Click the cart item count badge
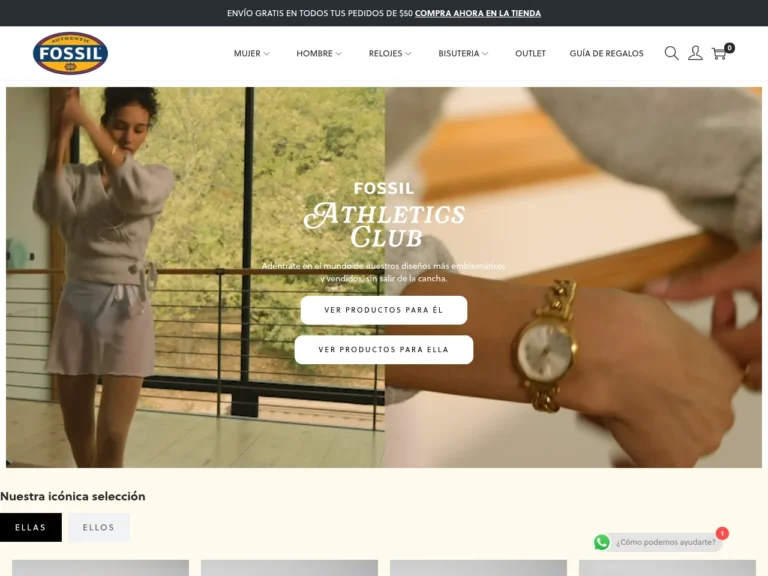Viewport: 768px width, 576px height. coord(729,48)
